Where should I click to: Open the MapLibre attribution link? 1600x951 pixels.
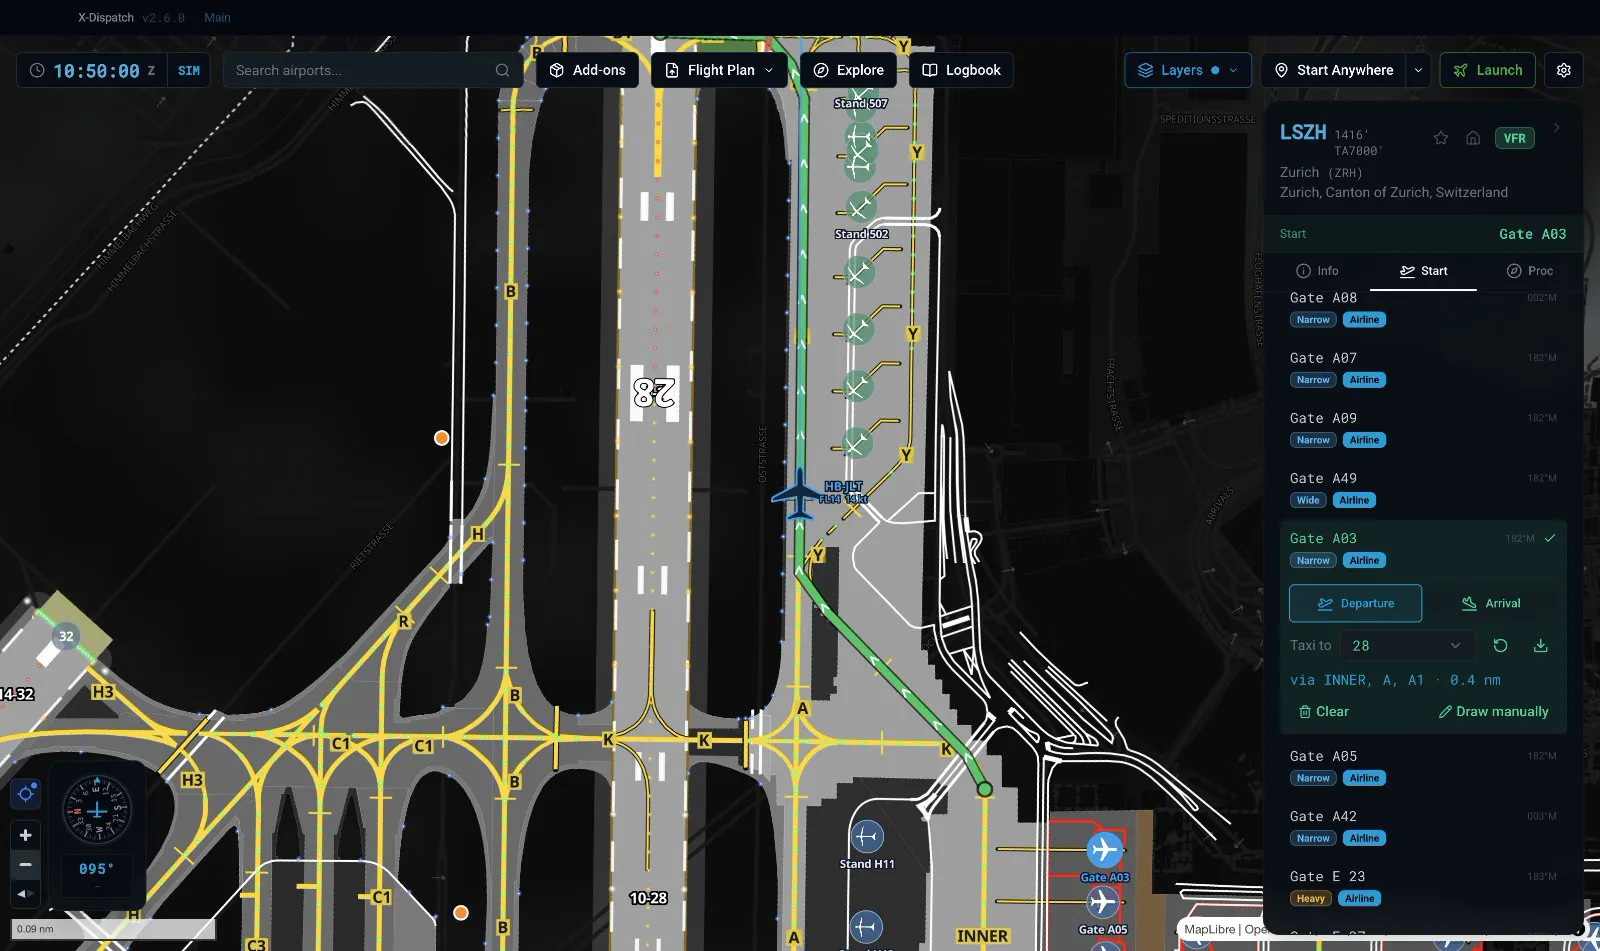point(1209,929)
